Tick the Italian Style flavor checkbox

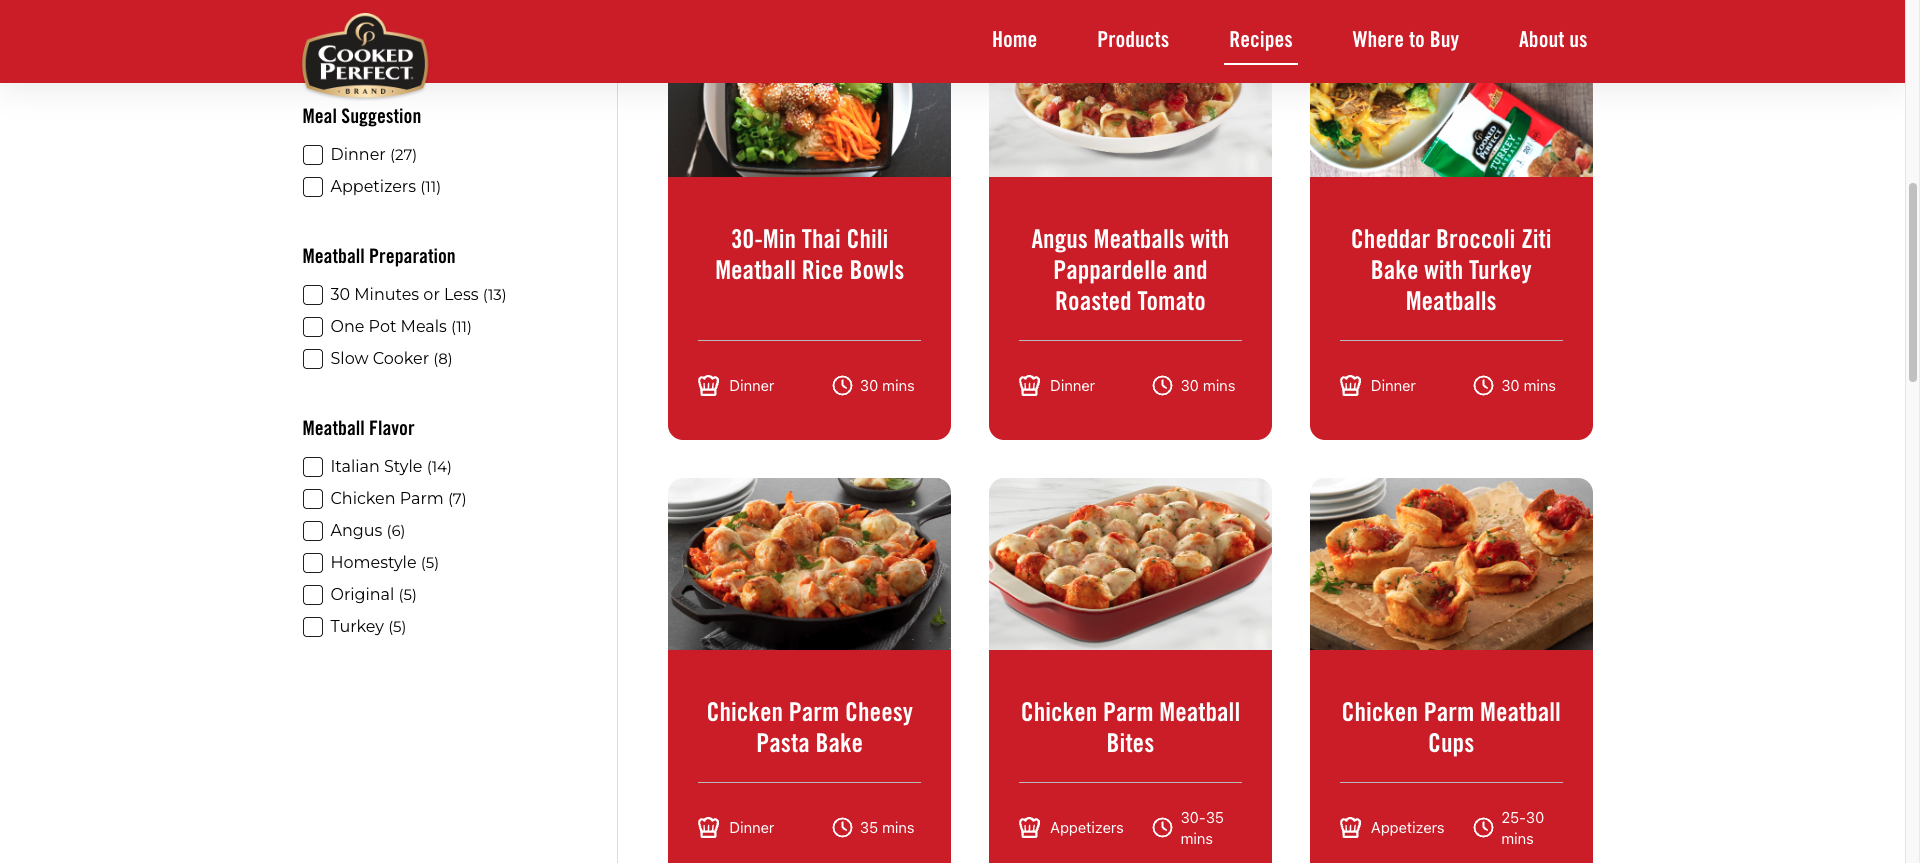313,467
